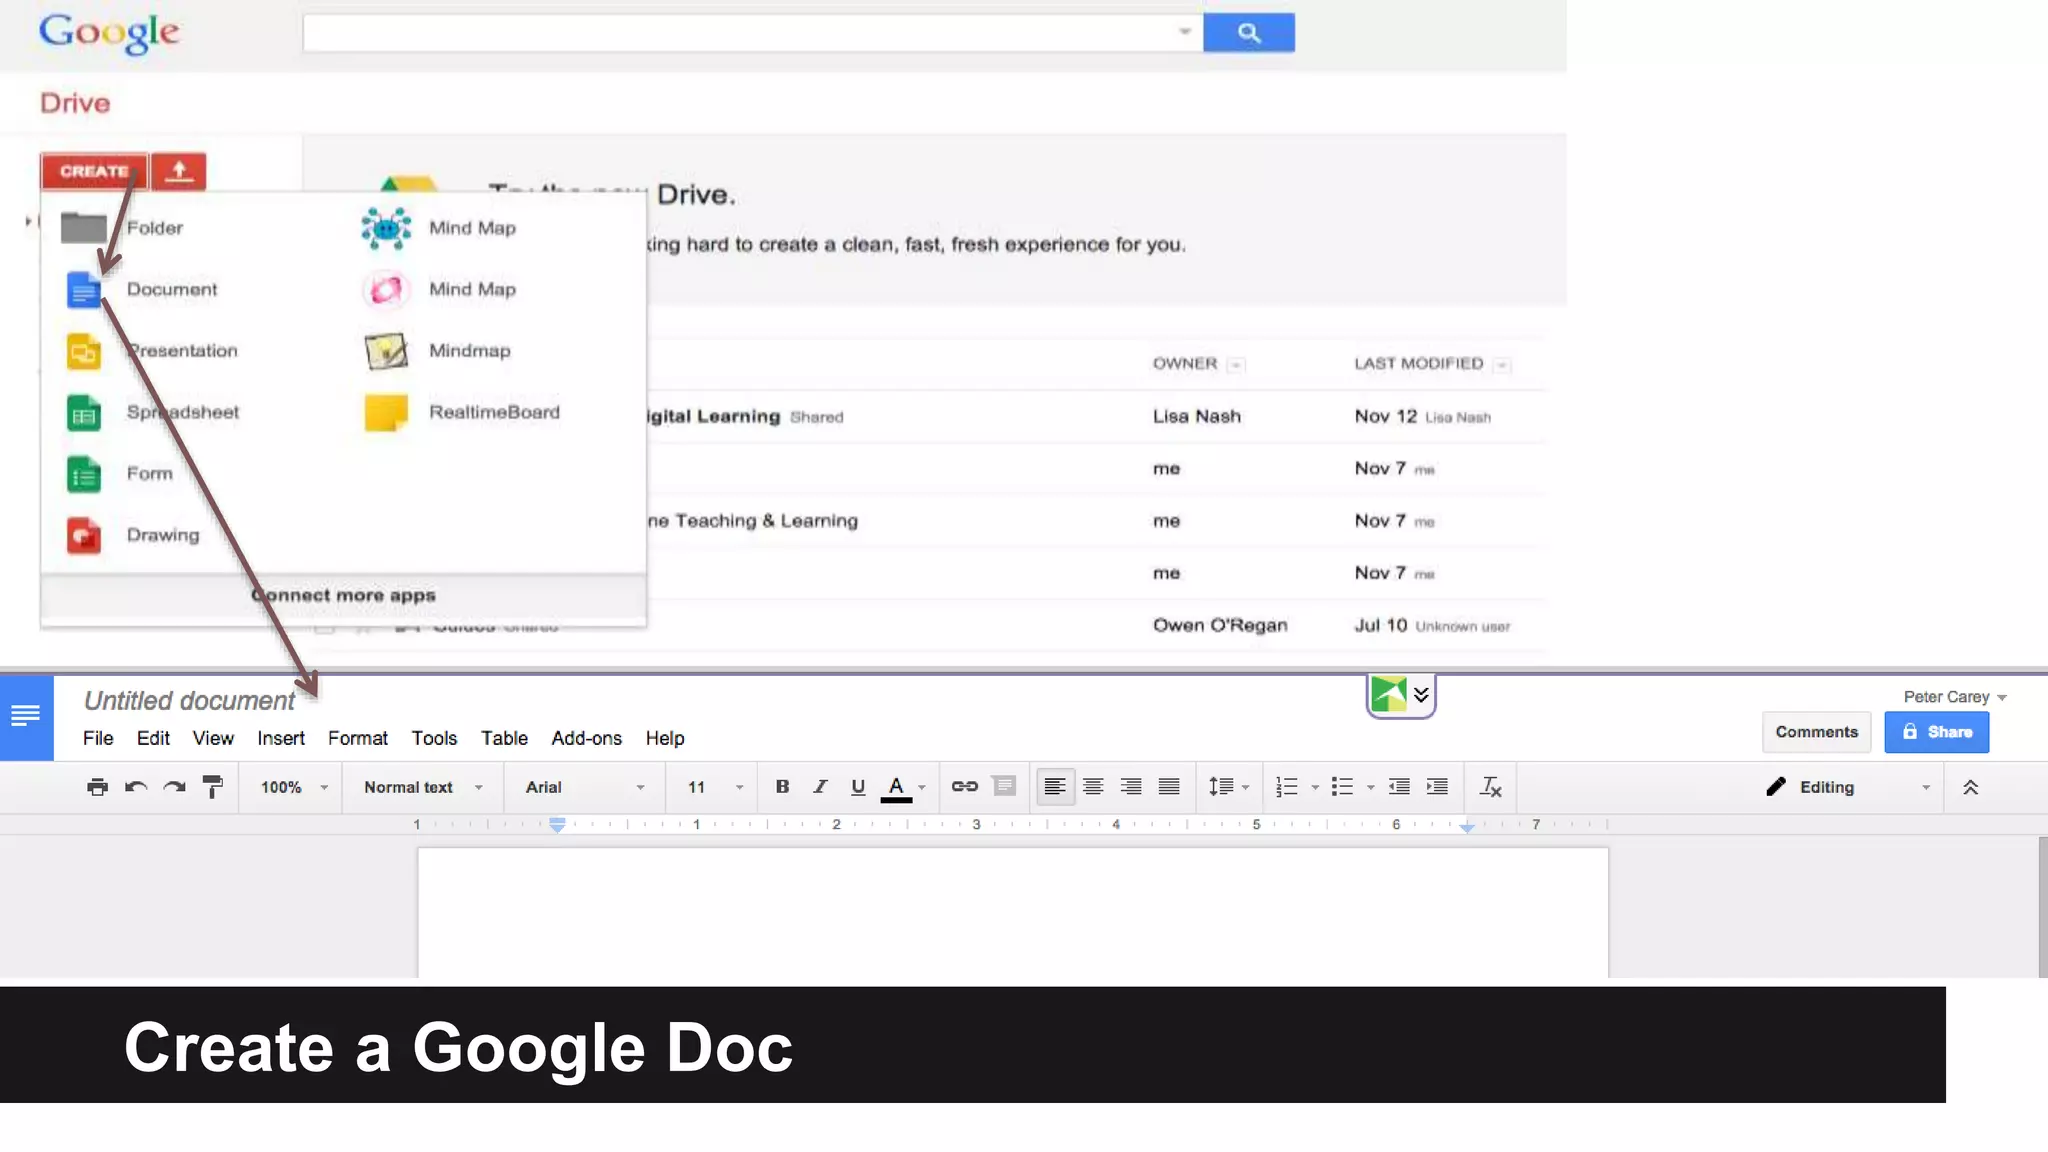Viewport: 2048px width, 1152px height.
Task: Click the right indent ruler marker
Action: tap(1466, 827)
